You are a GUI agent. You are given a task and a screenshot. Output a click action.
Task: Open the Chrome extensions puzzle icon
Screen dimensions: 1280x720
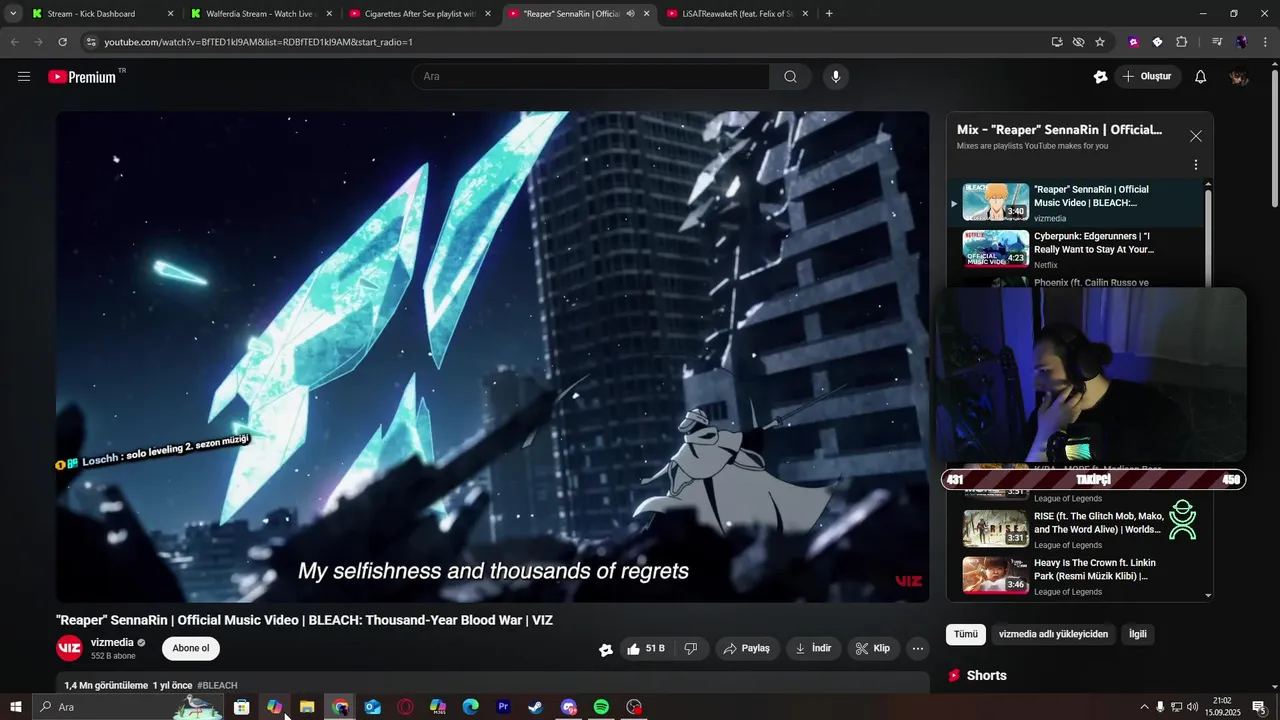tap(1181, 42)
